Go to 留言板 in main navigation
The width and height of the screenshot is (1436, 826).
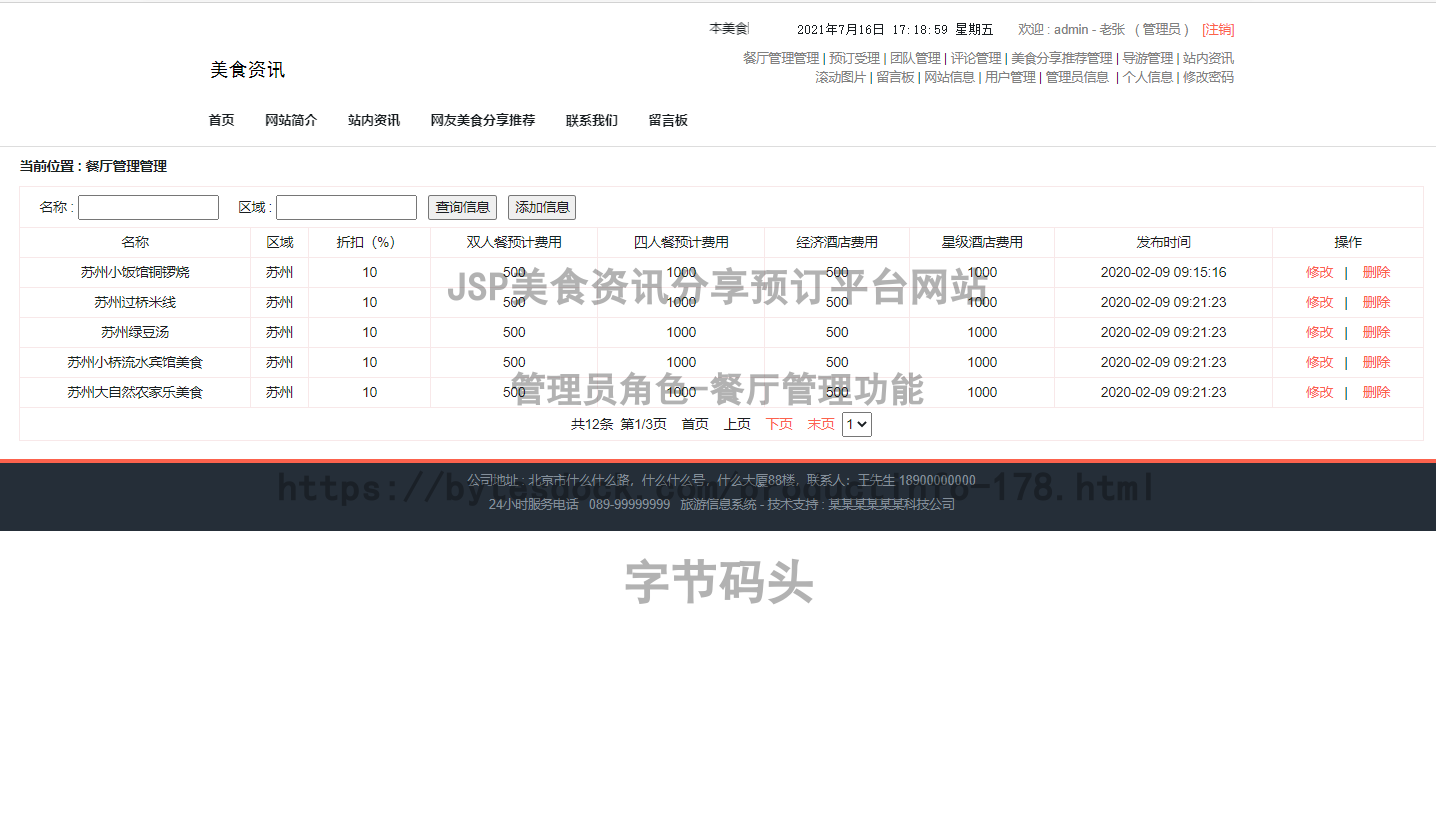coord(668,120)
